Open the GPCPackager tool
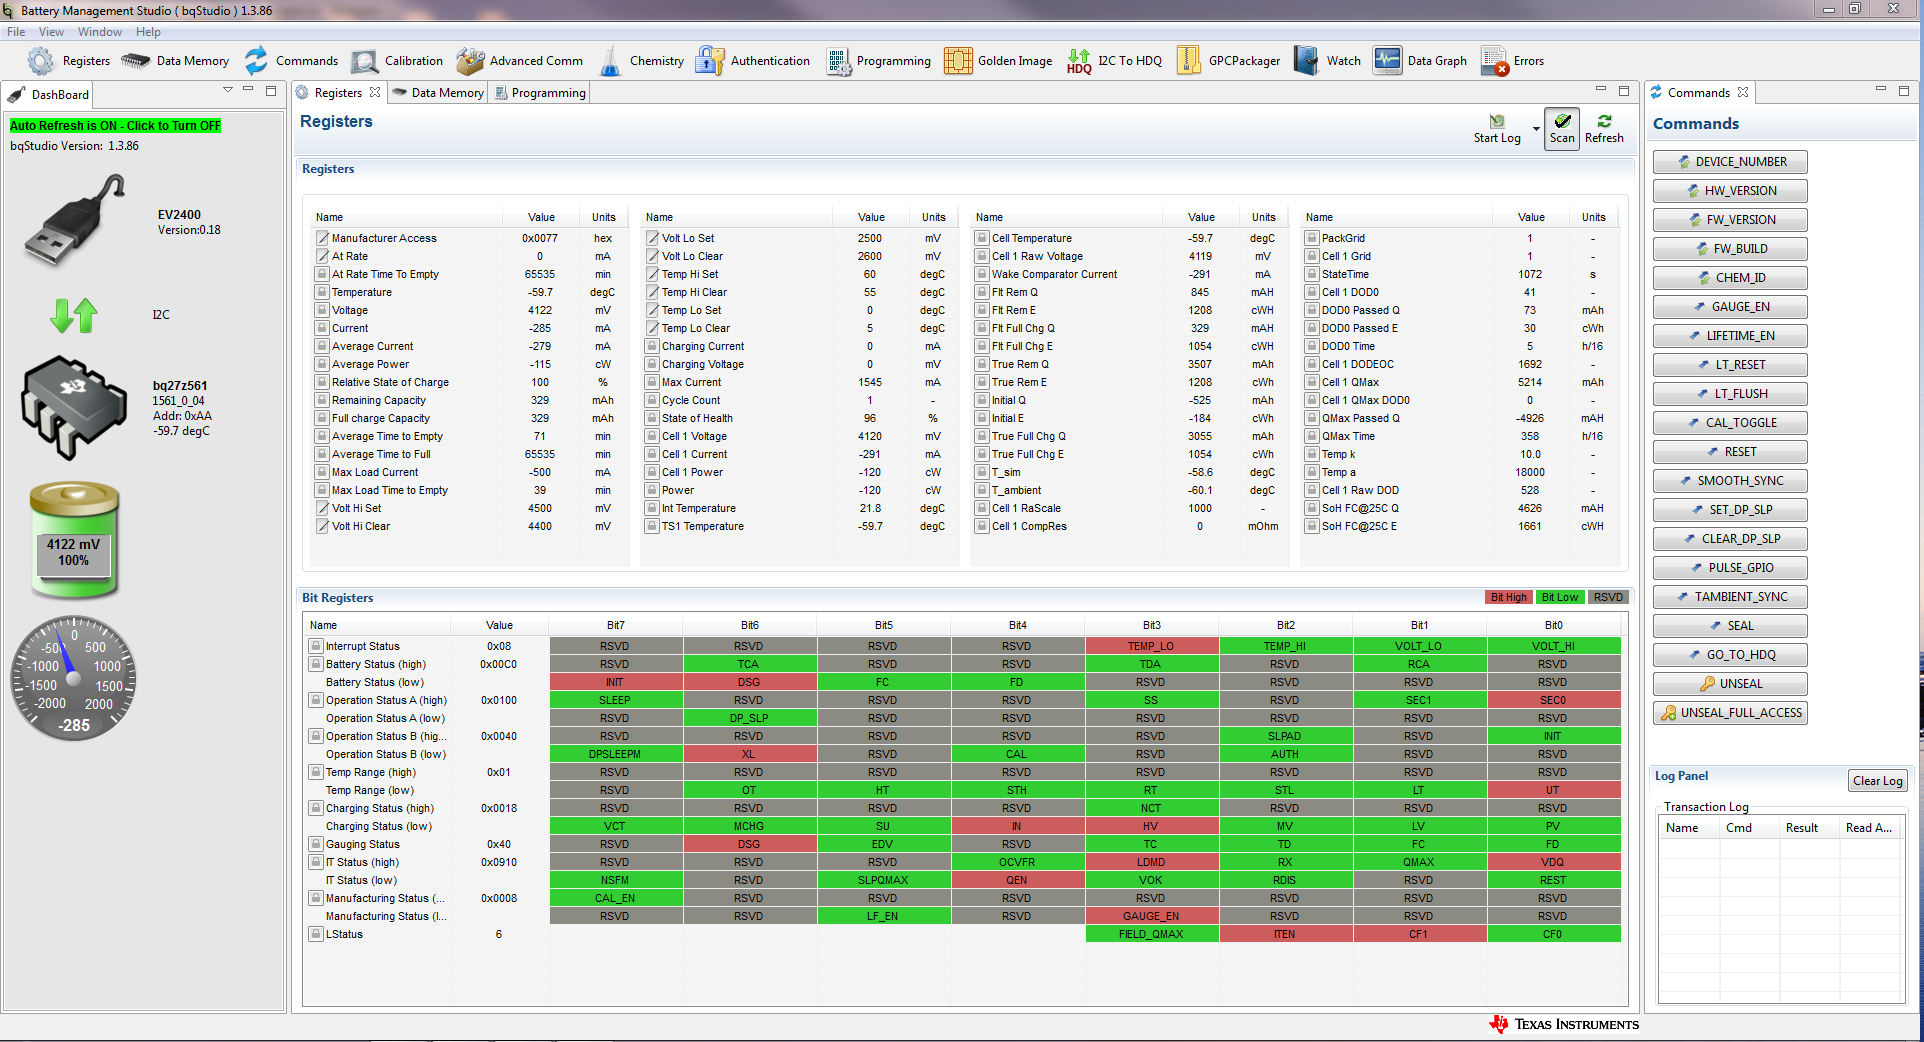The height and width of the screenshot is (1042, 1924). [x=1228, y=61]
